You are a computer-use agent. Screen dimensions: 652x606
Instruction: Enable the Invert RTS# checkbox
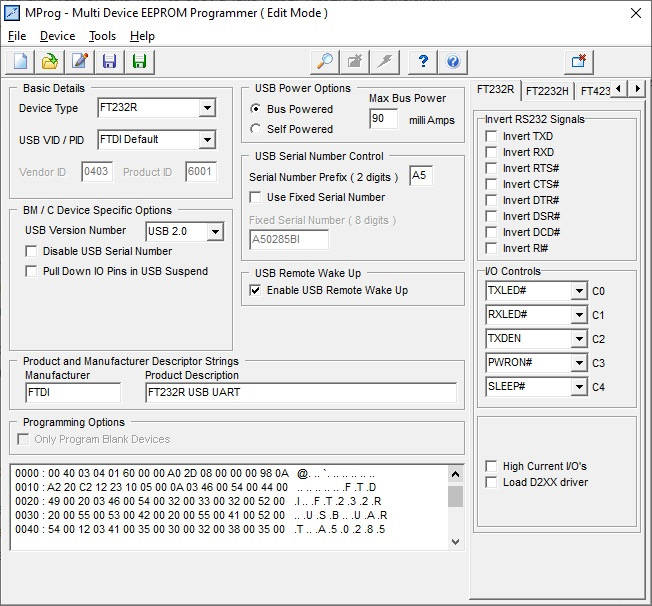coord(491,168)
